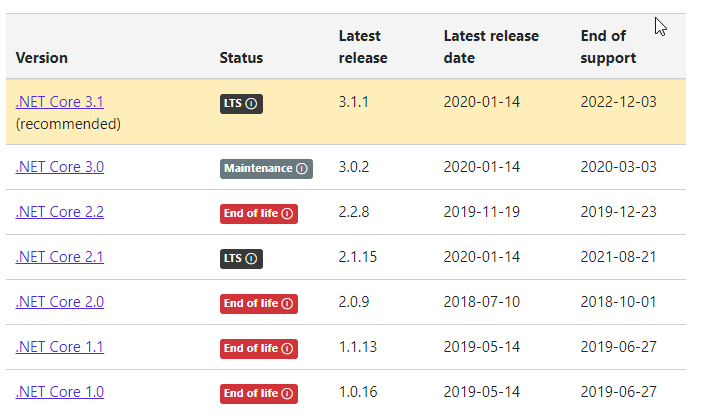Select the latest release value 2.1.15

point(358,257)
